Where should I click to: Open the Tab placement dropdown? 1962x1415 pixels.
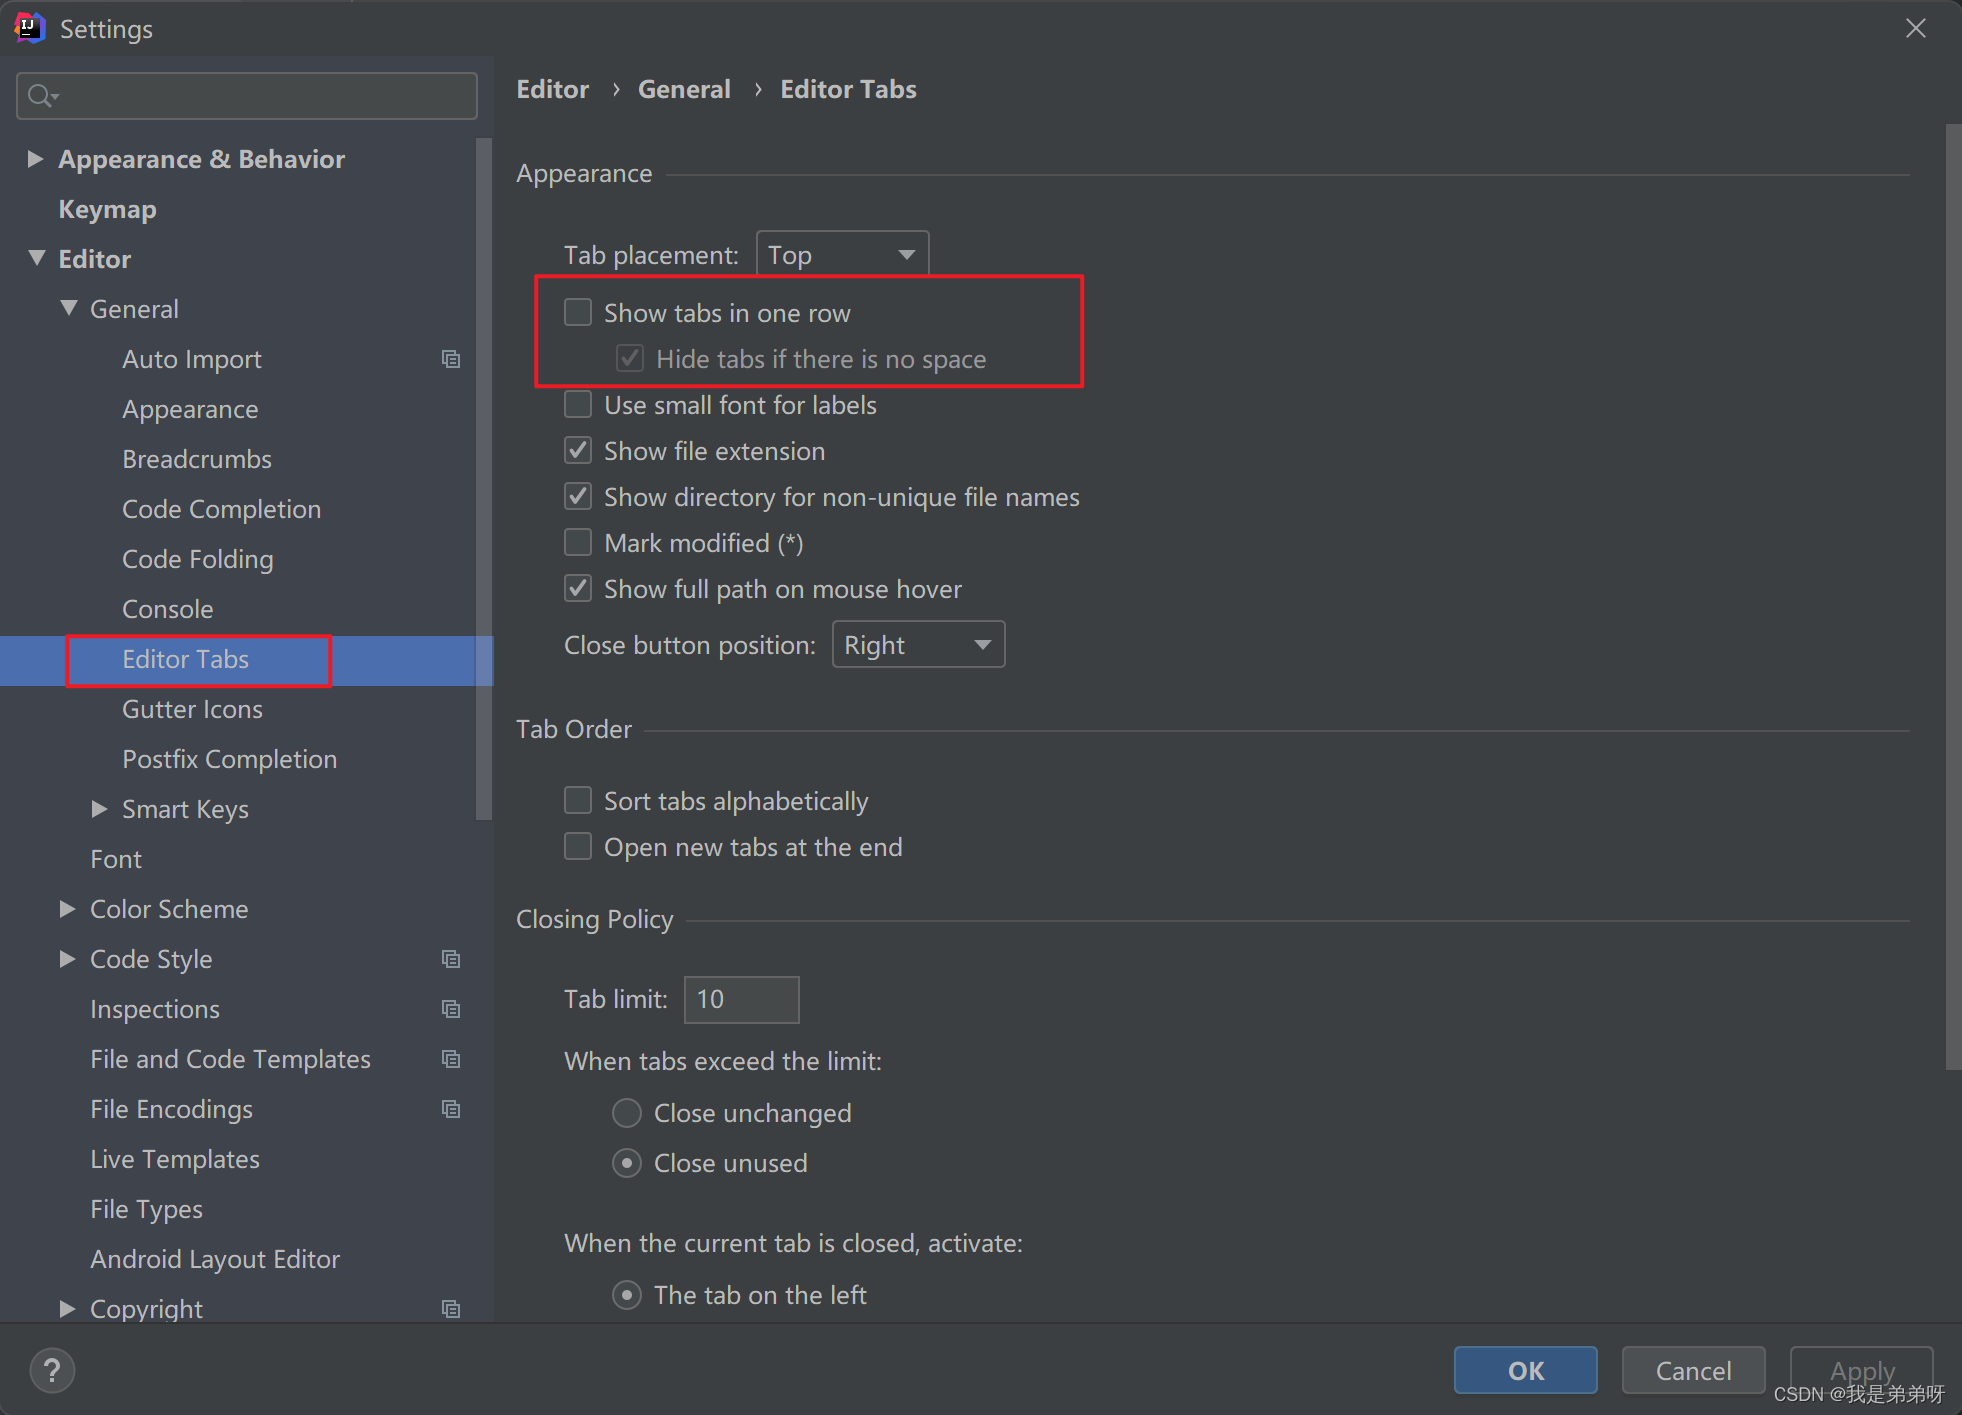(842, 254)
